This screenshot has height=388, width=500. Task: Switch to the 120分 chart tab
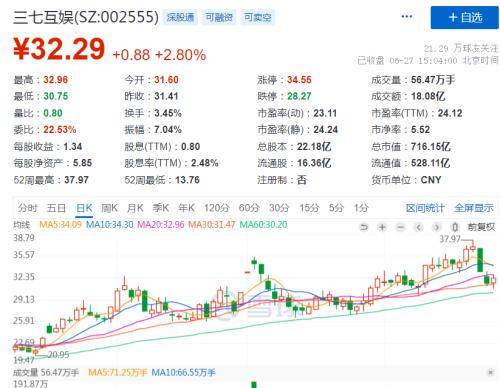click(217, 208)
